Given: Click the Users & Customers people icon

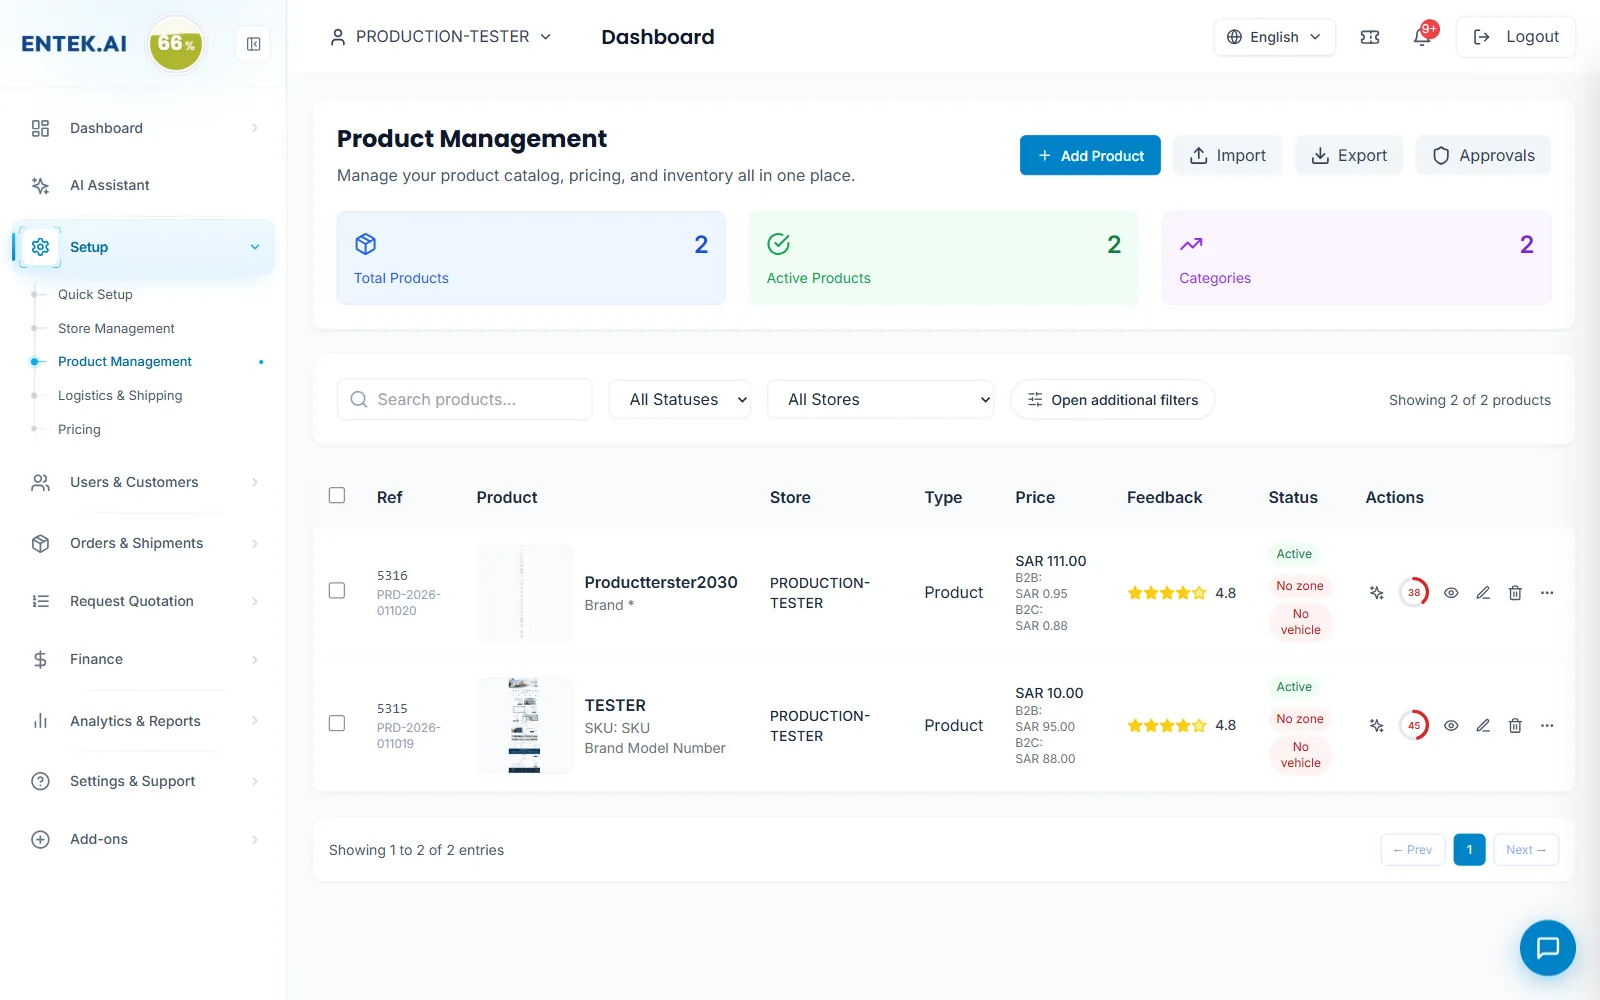Looking at the screenshot, I should [40, 483].
